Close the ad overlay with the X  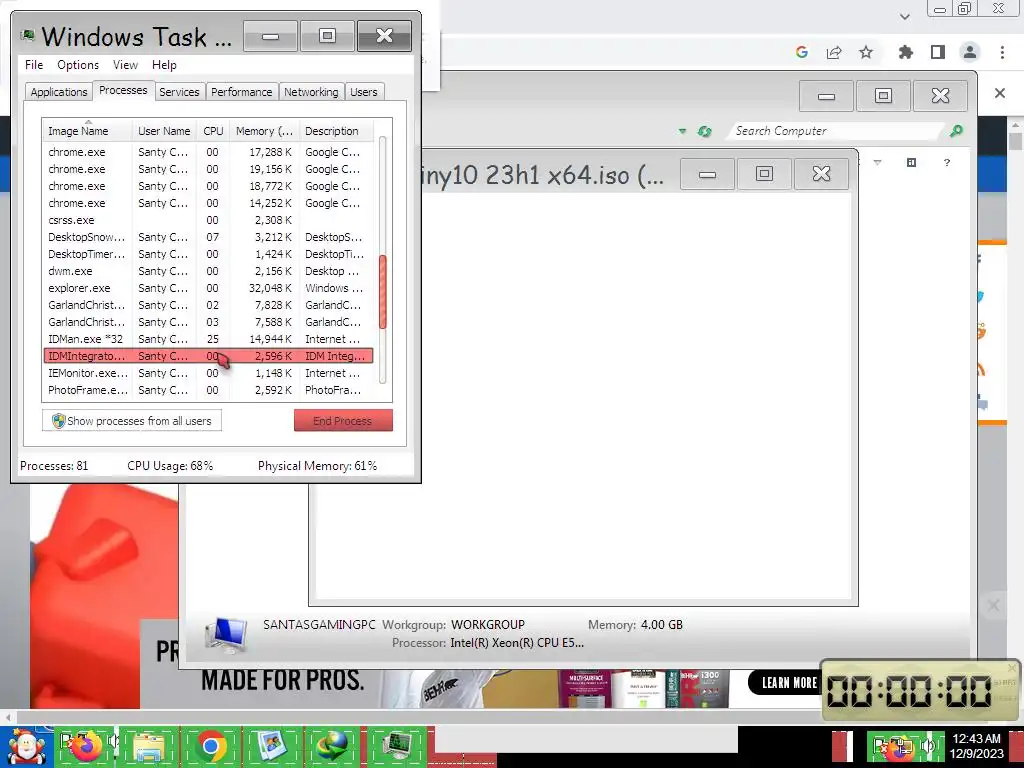(993, 605)
